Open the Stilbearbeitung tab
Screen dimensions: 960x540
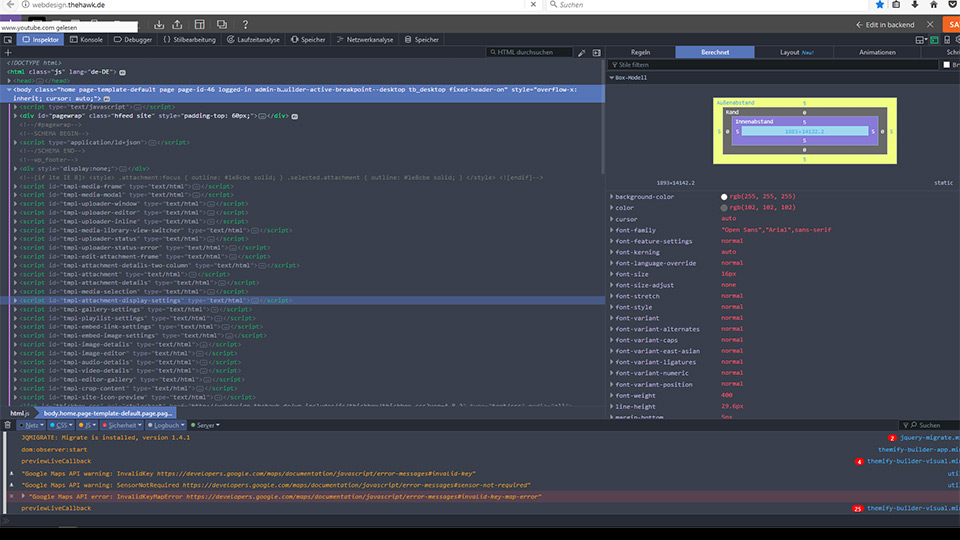pos(190,40)
